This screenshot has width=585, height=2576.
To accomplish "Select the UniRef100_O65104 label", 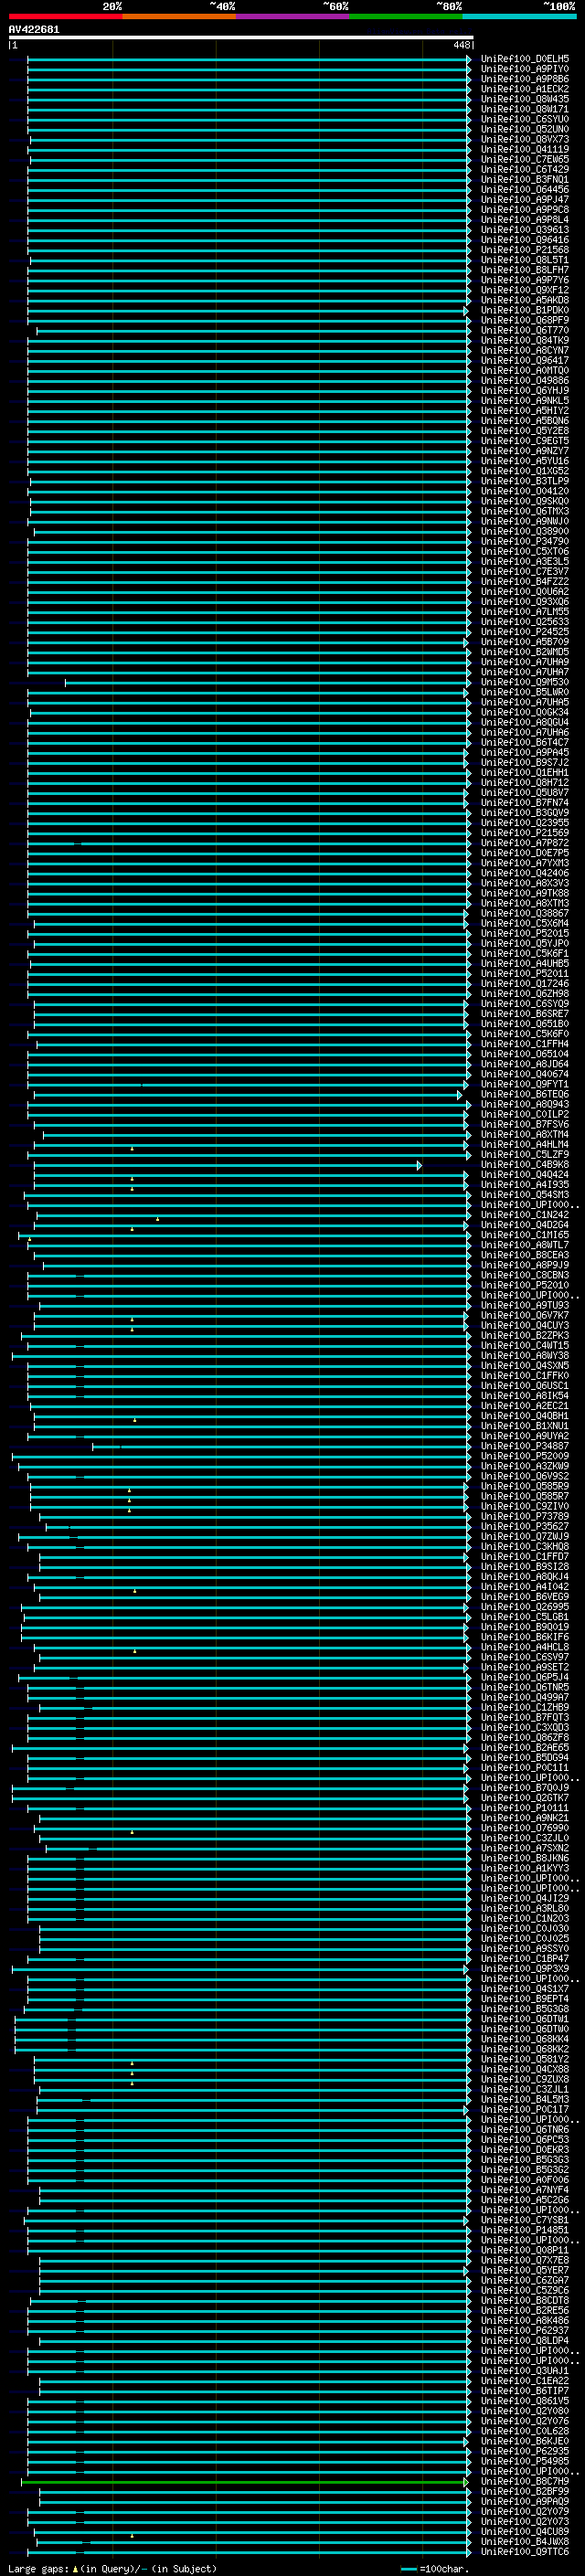I will pos(525,1054).
